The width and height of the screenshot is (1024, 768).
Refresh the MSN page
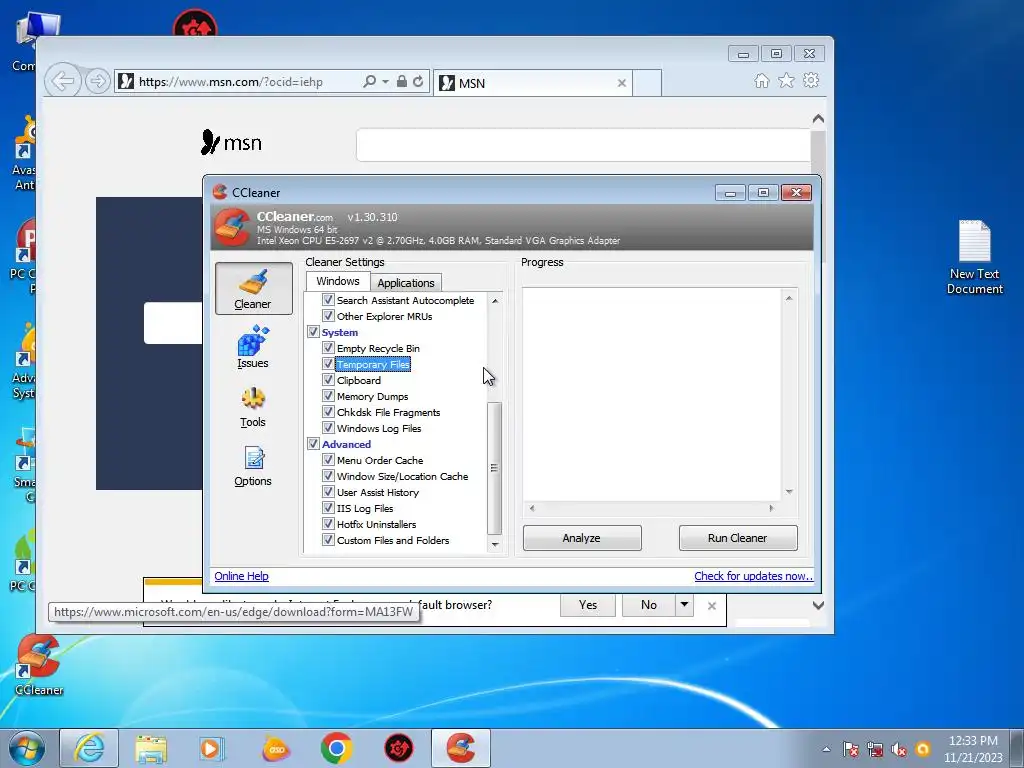[418, 82]
